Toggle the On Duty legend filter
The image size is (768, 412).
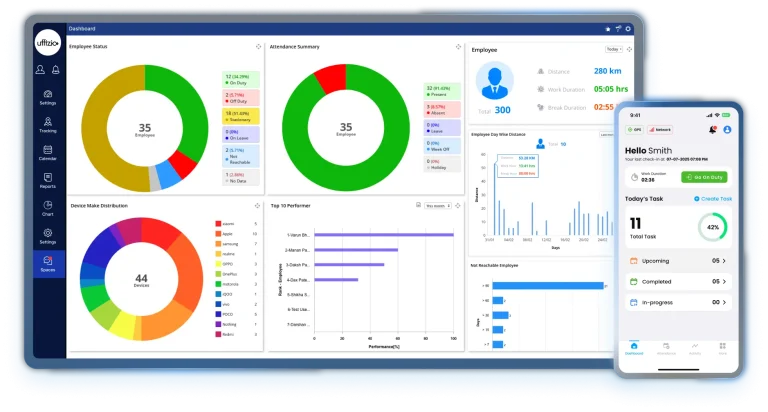[x=240, y=79]
